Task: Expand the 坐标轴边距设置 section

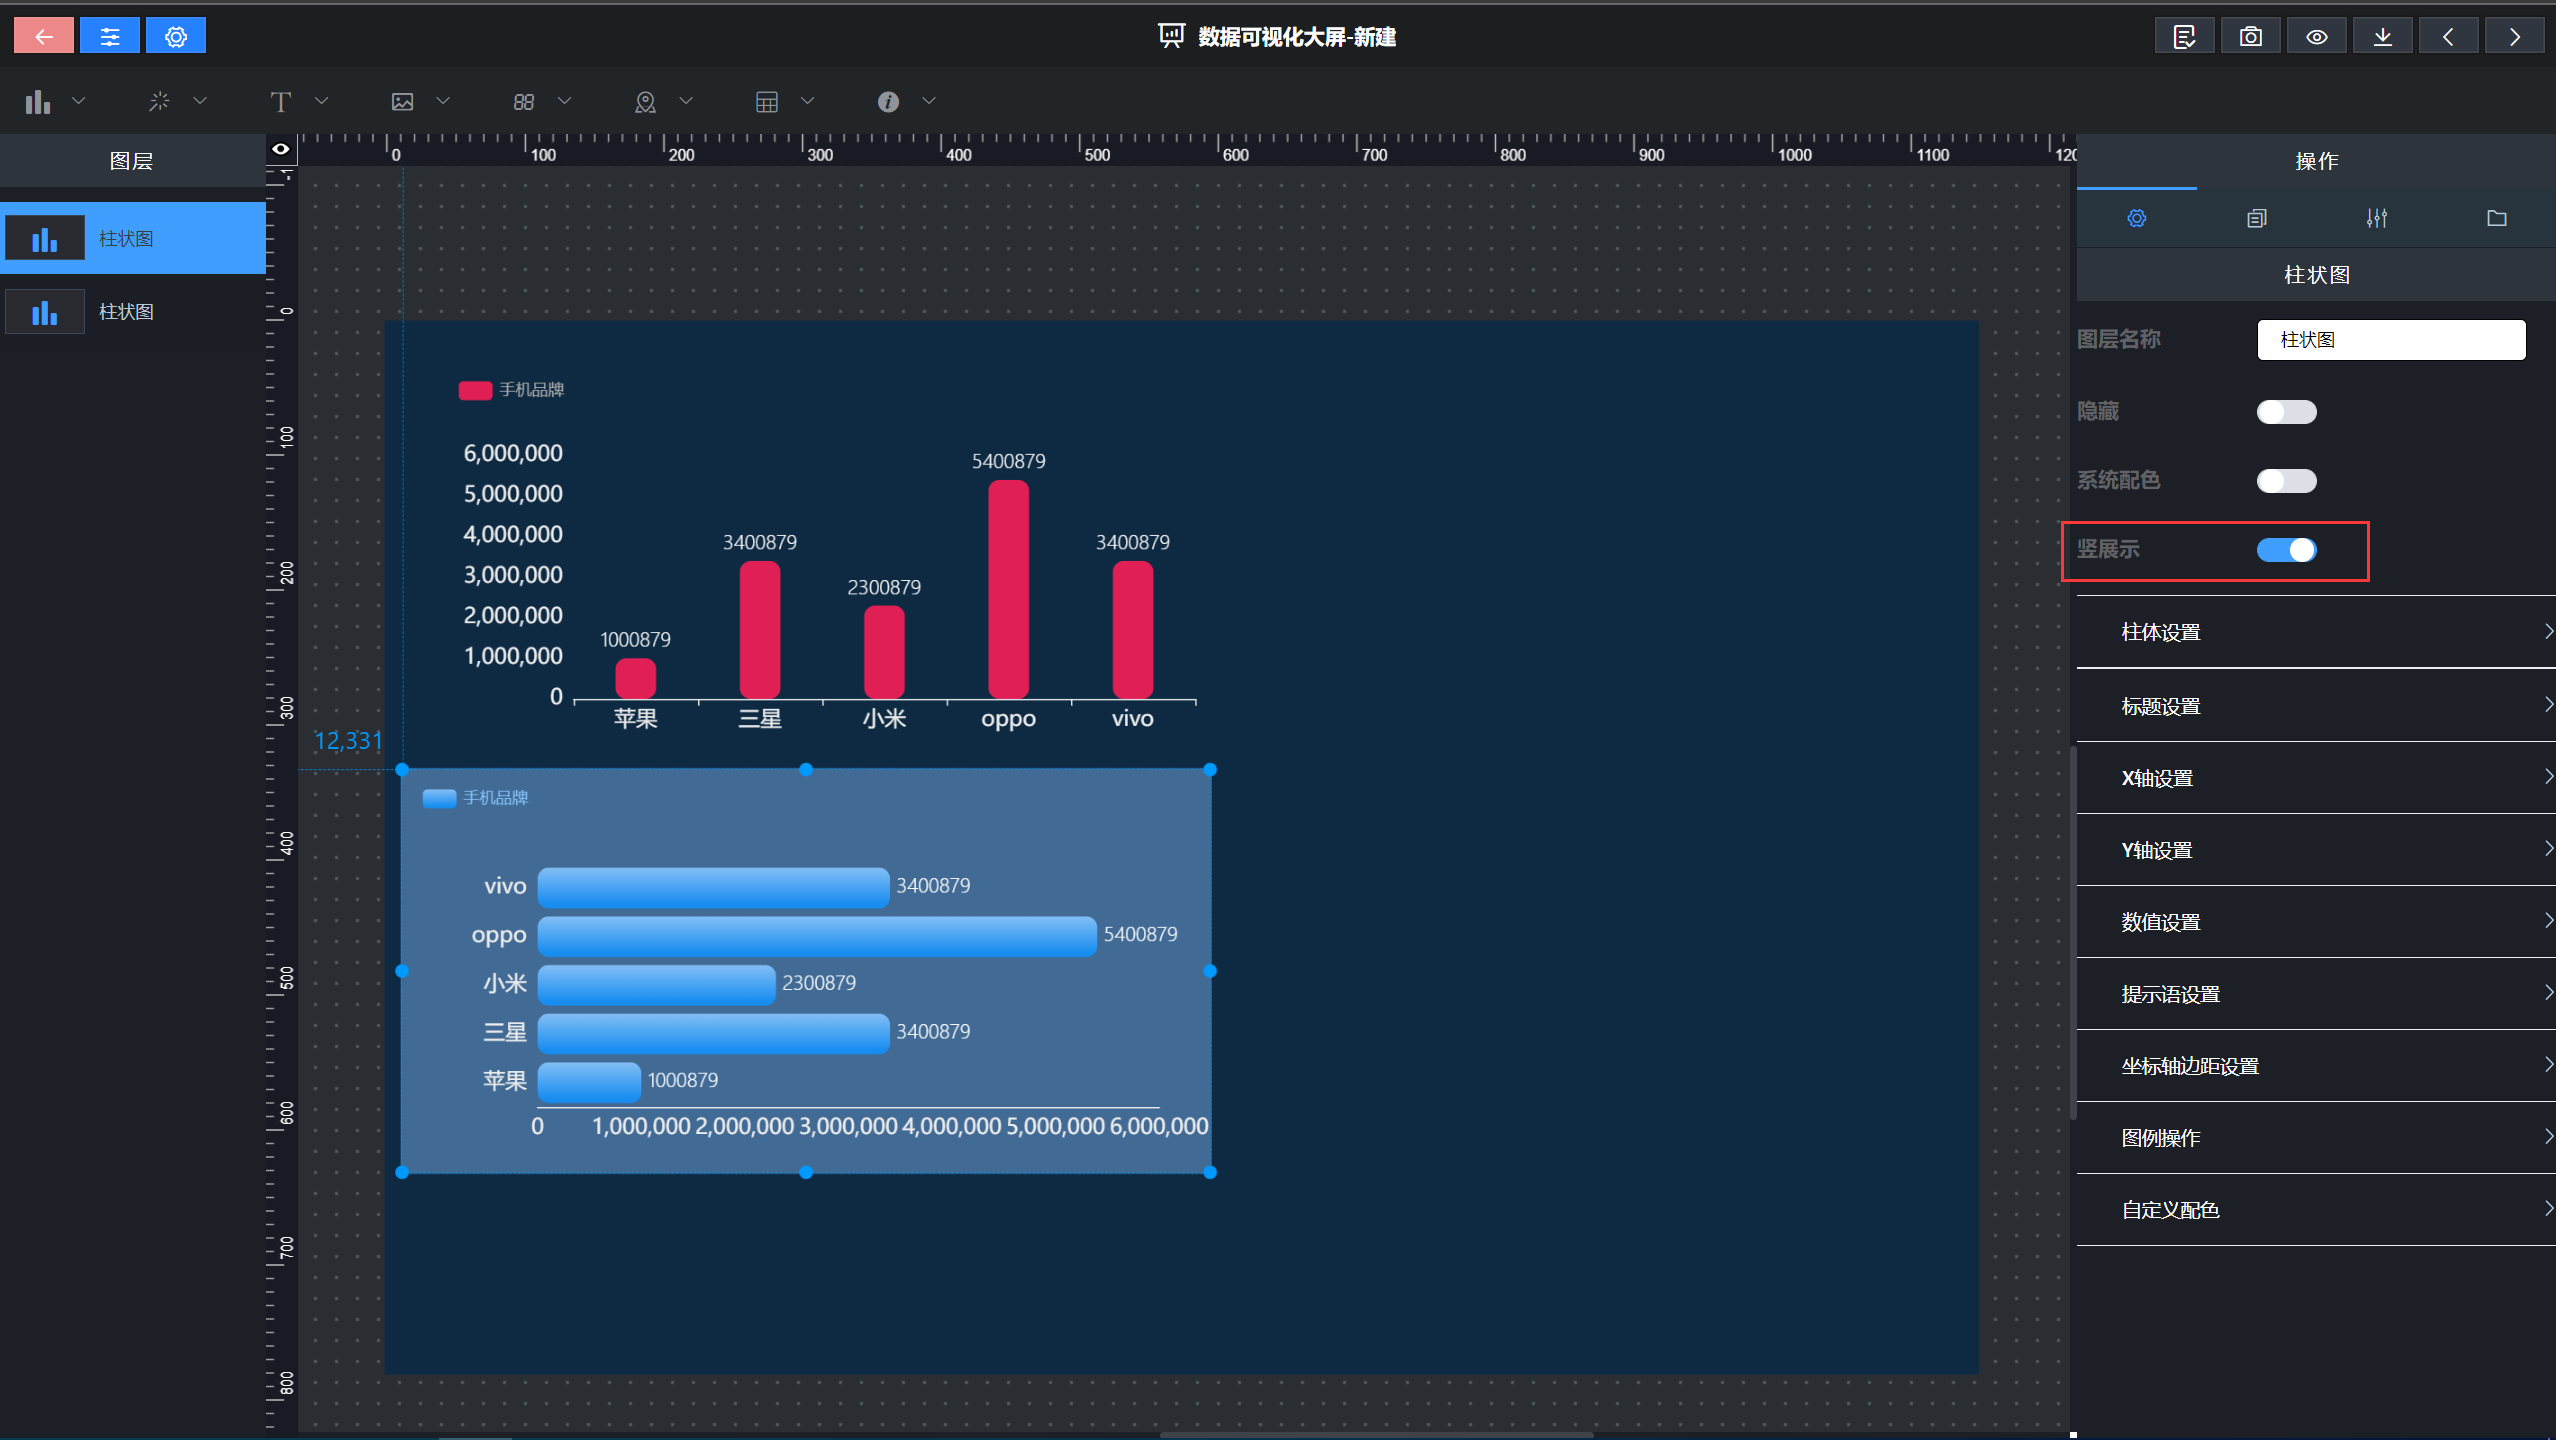Action: click(x=2316, y=1066)
